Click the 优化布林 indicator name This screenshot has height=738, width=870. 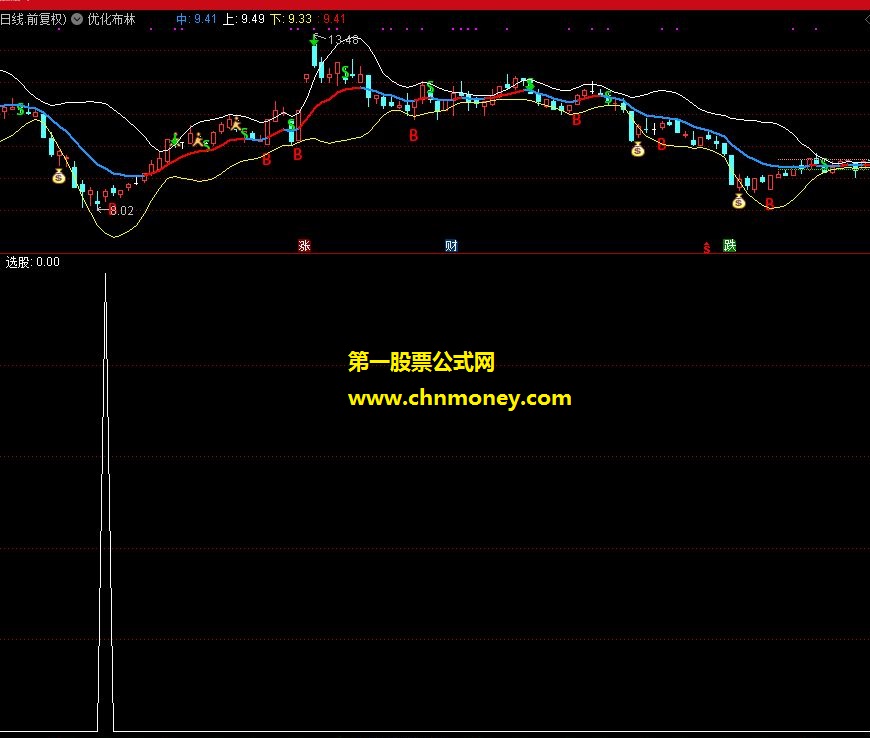(x=112, y=19)
